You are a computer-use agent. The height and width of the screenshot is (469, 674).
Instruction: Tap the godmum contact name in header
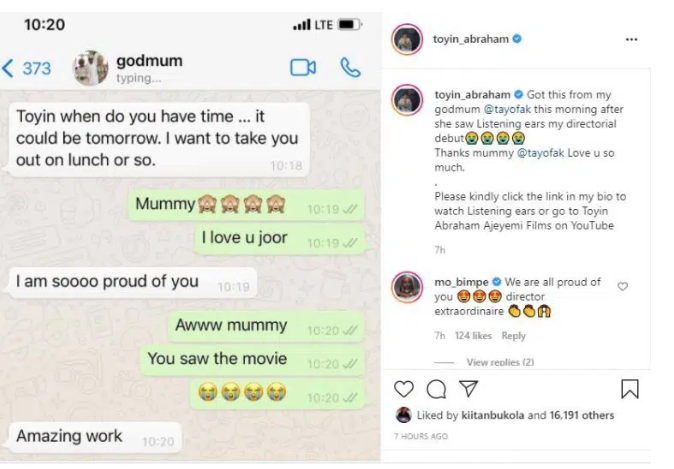point(149,61)
